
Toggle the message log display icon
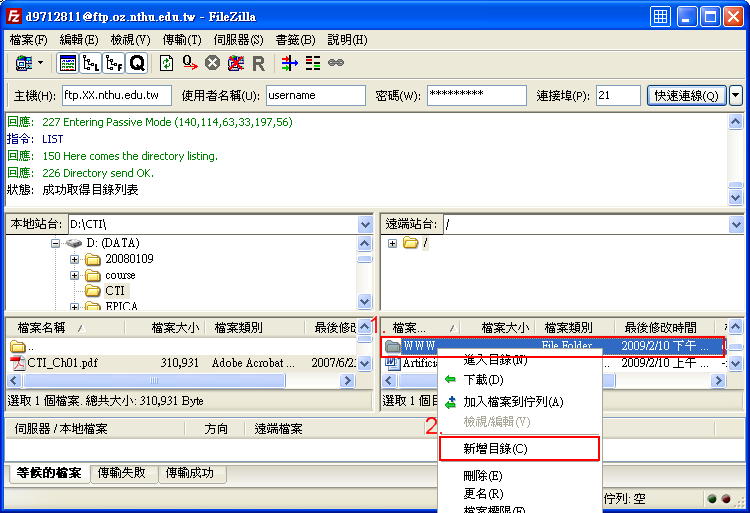click(x=68, y=63)
